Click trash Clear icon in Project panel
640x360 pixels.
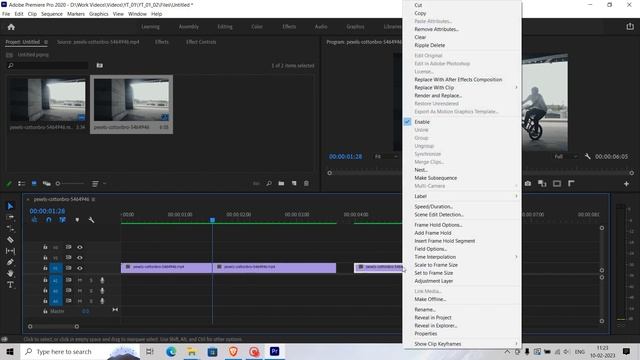[306, 184]
